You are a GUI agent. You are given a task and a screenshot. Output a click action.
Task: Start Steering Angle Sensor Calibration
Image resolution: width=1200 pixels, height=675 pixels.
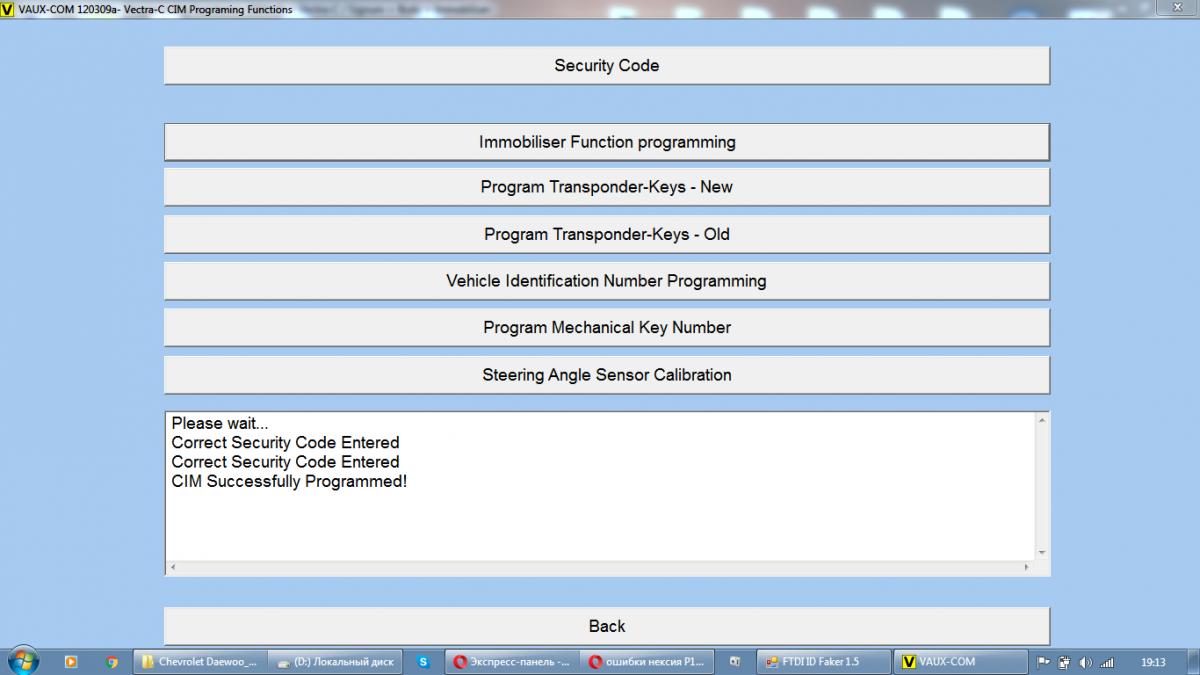coord(607,375)
